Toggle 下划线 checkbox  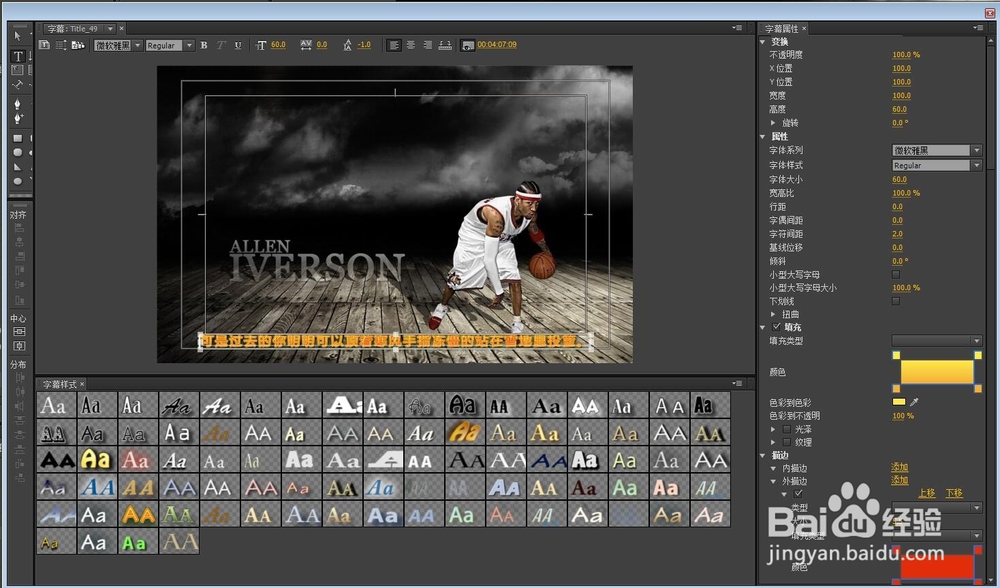(x=896, y=301)
